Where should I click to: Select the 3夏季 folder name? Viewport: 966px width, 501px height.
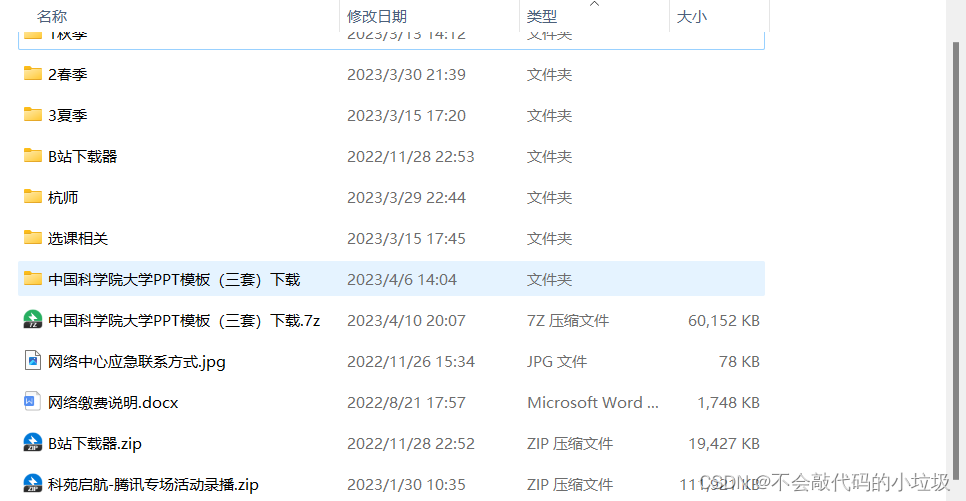[68, 115]
